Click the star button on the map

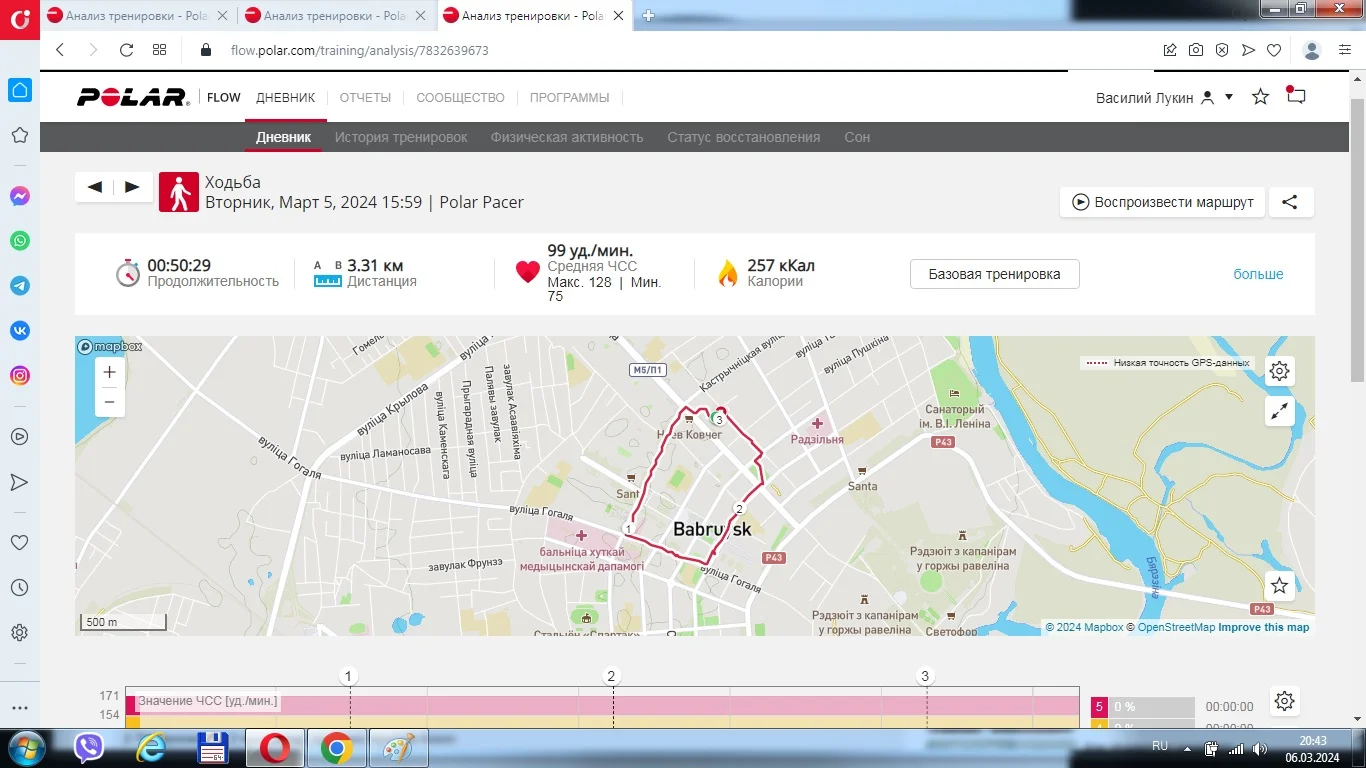tap(1279, 586)
